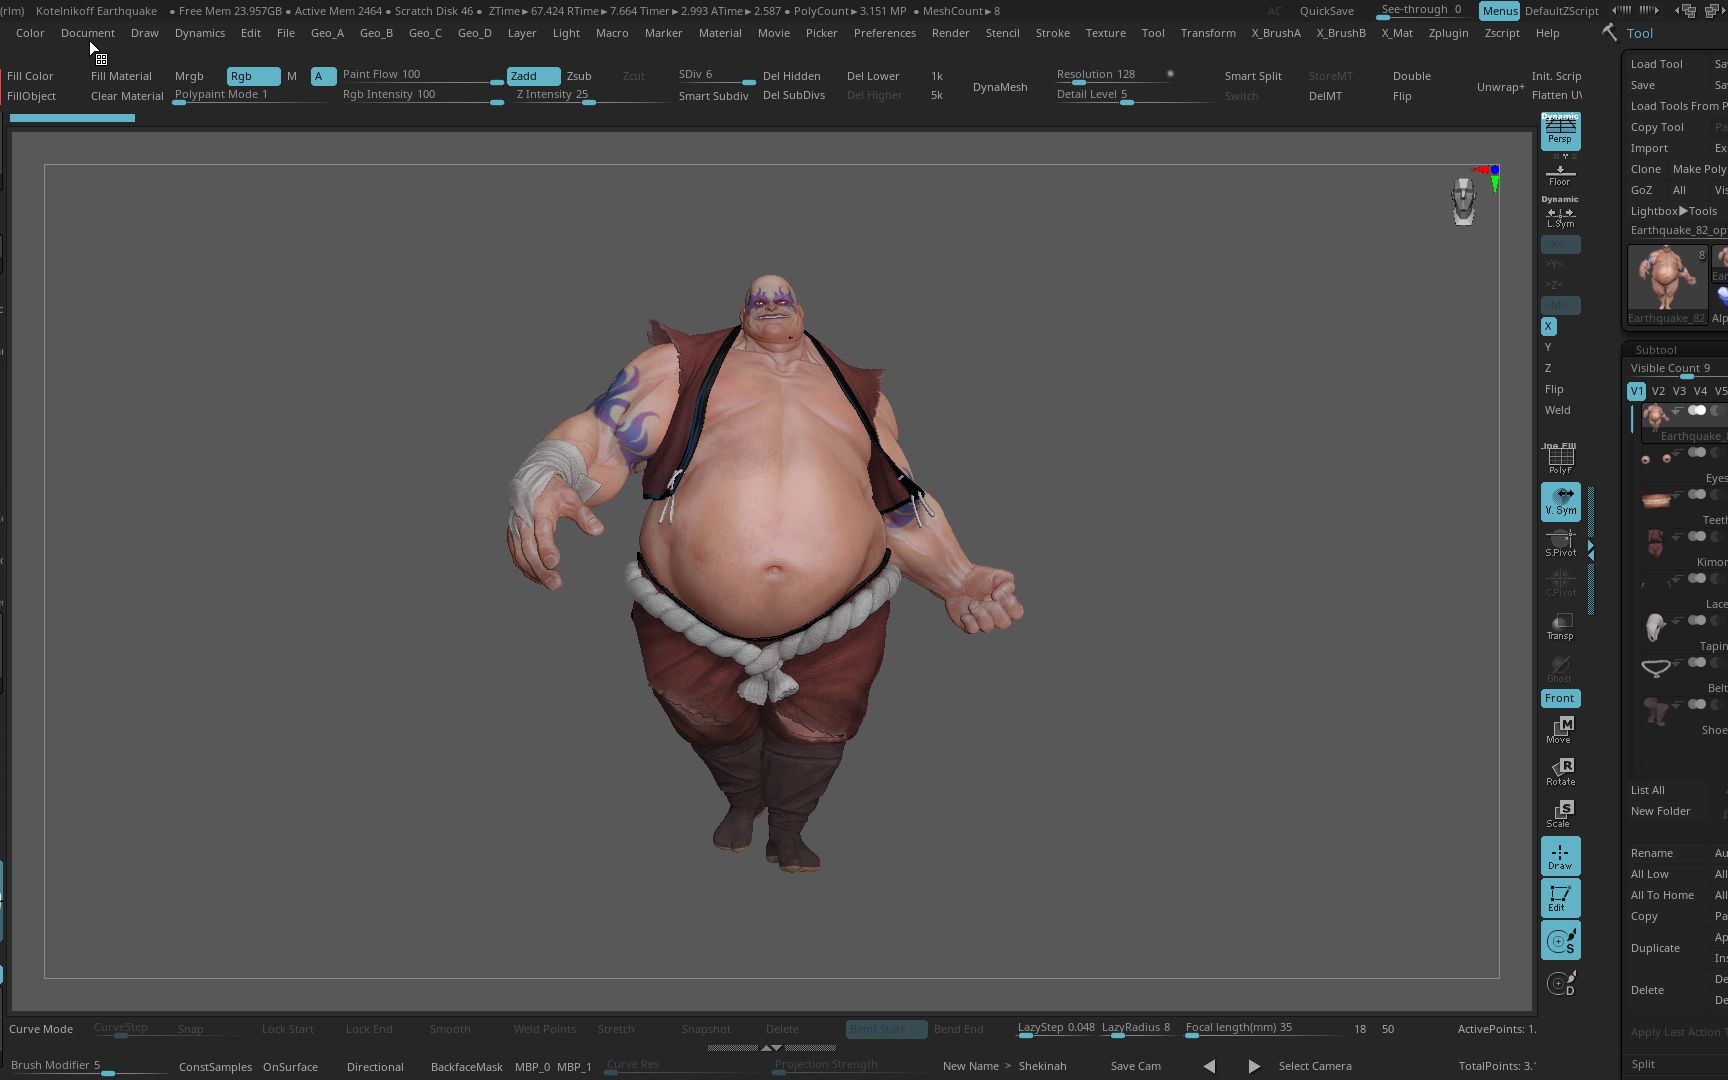The width and height of the screenshot is (1728, 1080).
Task: Click the Tool palette hammer icon
Action: click(1609, 33)
